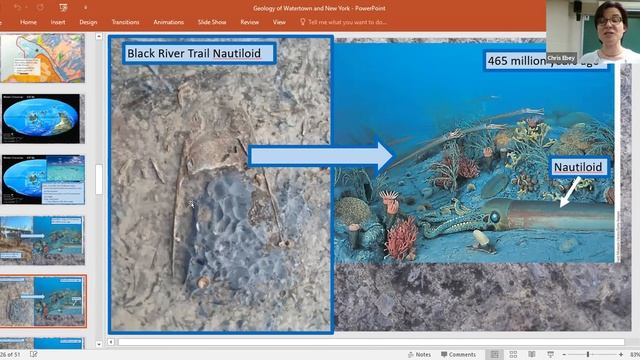The width and height of the screenshot is (640, 360).
Task: Click the zoom slider handle
Action: point(588,354)
